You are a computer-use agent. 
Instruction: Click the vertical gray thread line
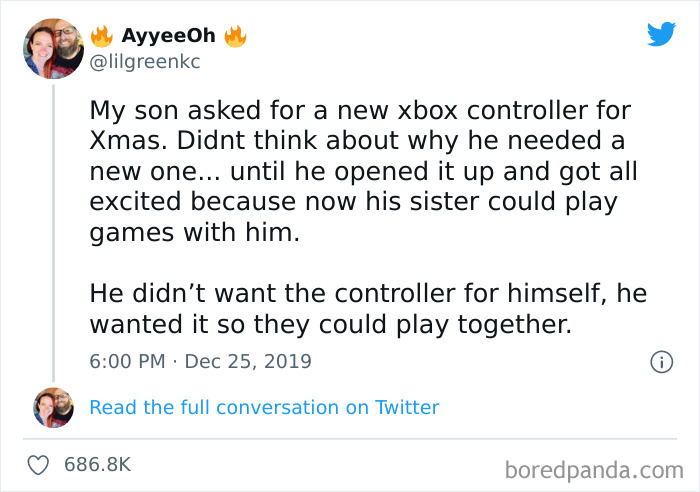coord(53,230)
